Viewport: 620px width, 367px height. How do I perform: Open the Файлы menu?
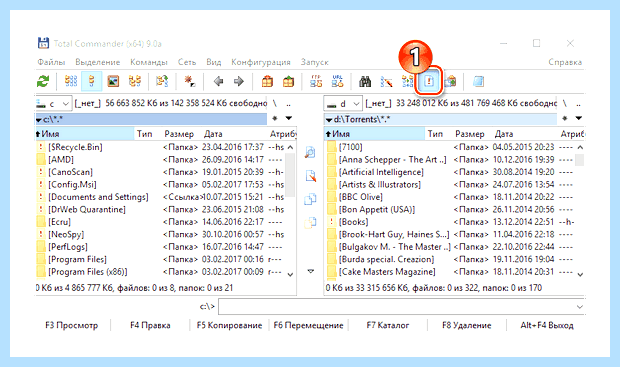pyautogui.click(x=51, y=62)
